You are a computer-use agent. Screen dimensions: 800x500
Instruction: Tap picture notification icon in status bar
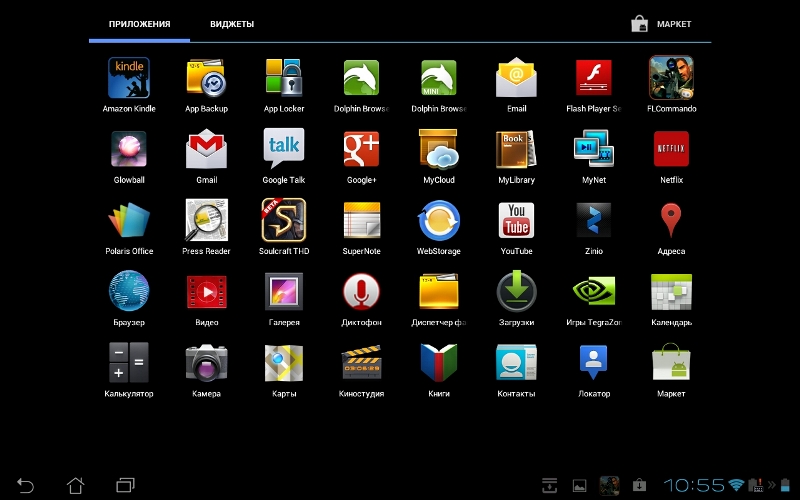coord(580,486)
